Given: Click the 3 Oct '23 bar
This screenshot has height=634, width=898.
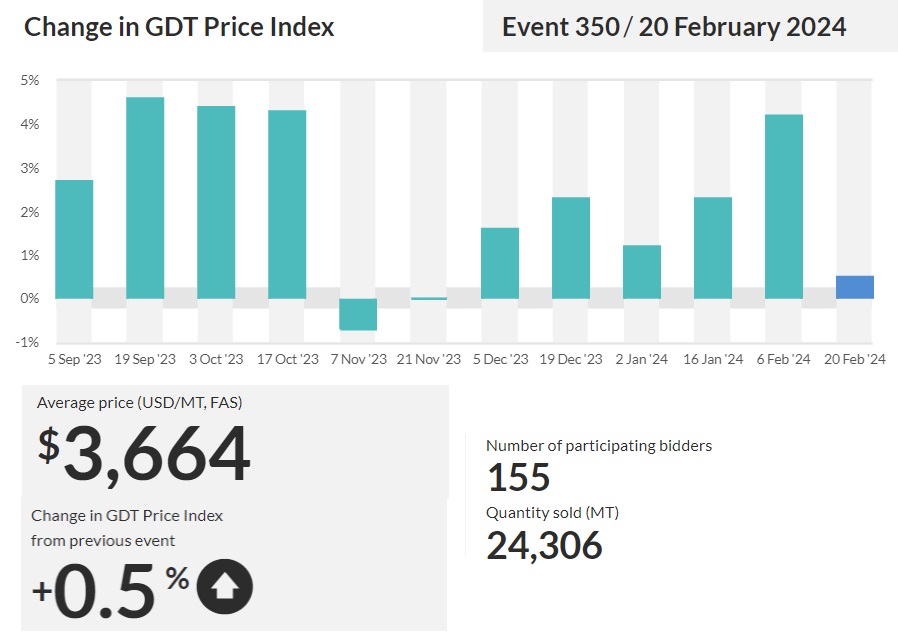Looking at the screenshot, I should (x=216, y=202).
